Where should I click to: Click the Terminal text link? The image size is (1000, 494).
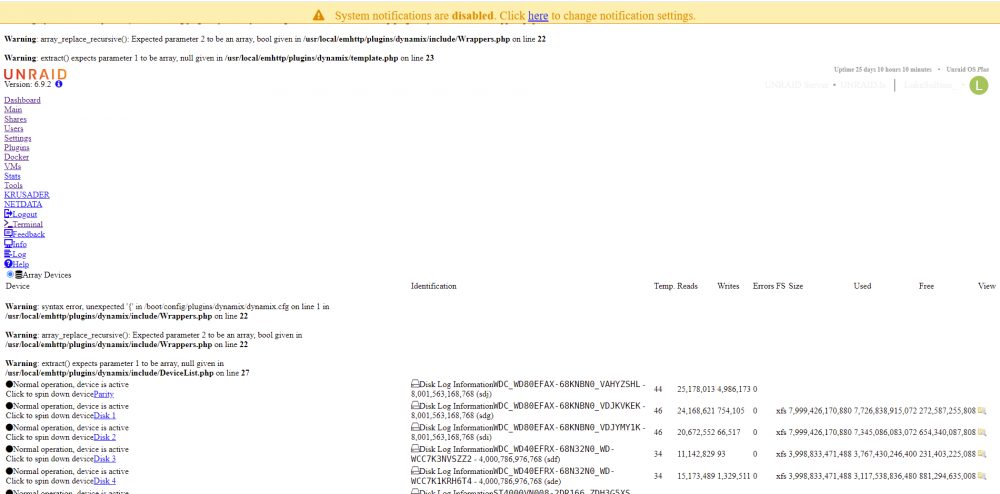click(x=27, y=224)
